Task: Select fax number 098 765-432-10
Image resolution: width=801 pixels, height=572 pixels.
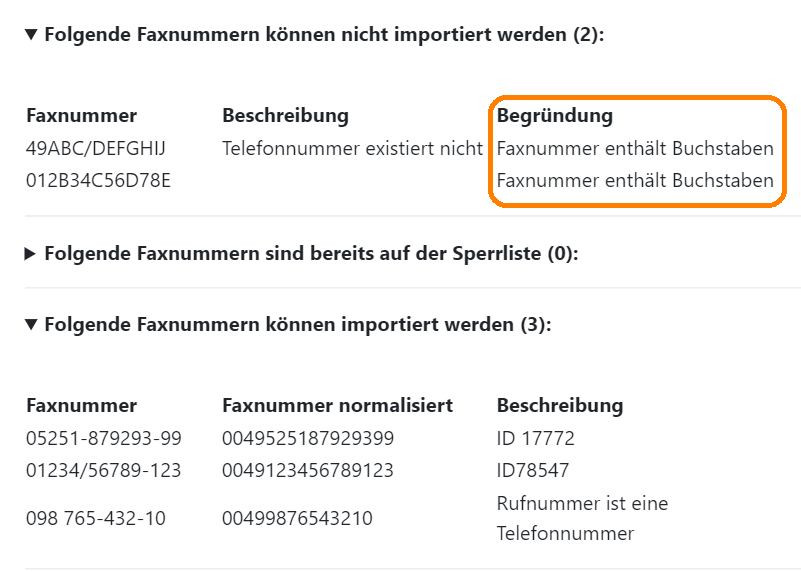Action: pos(96,518)
